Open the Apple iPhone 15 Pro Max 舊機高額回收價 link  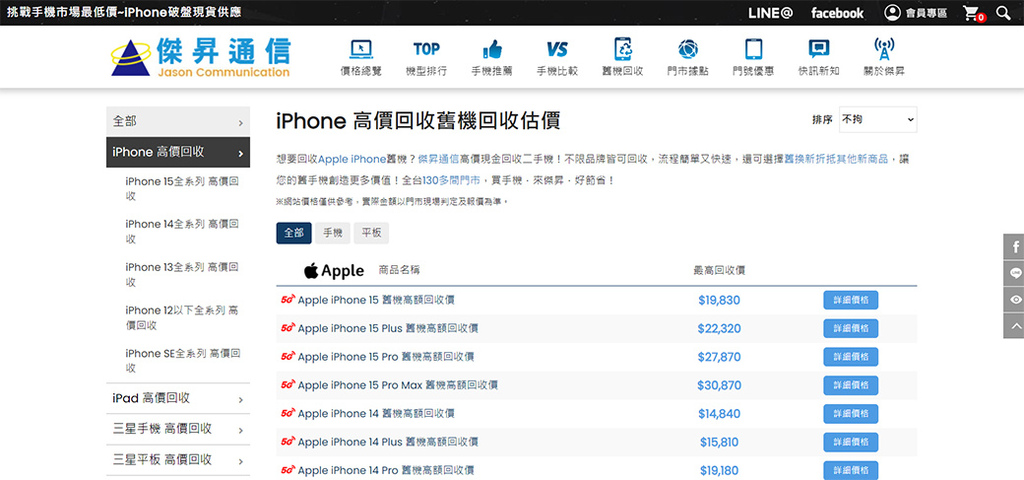(398, 385)
